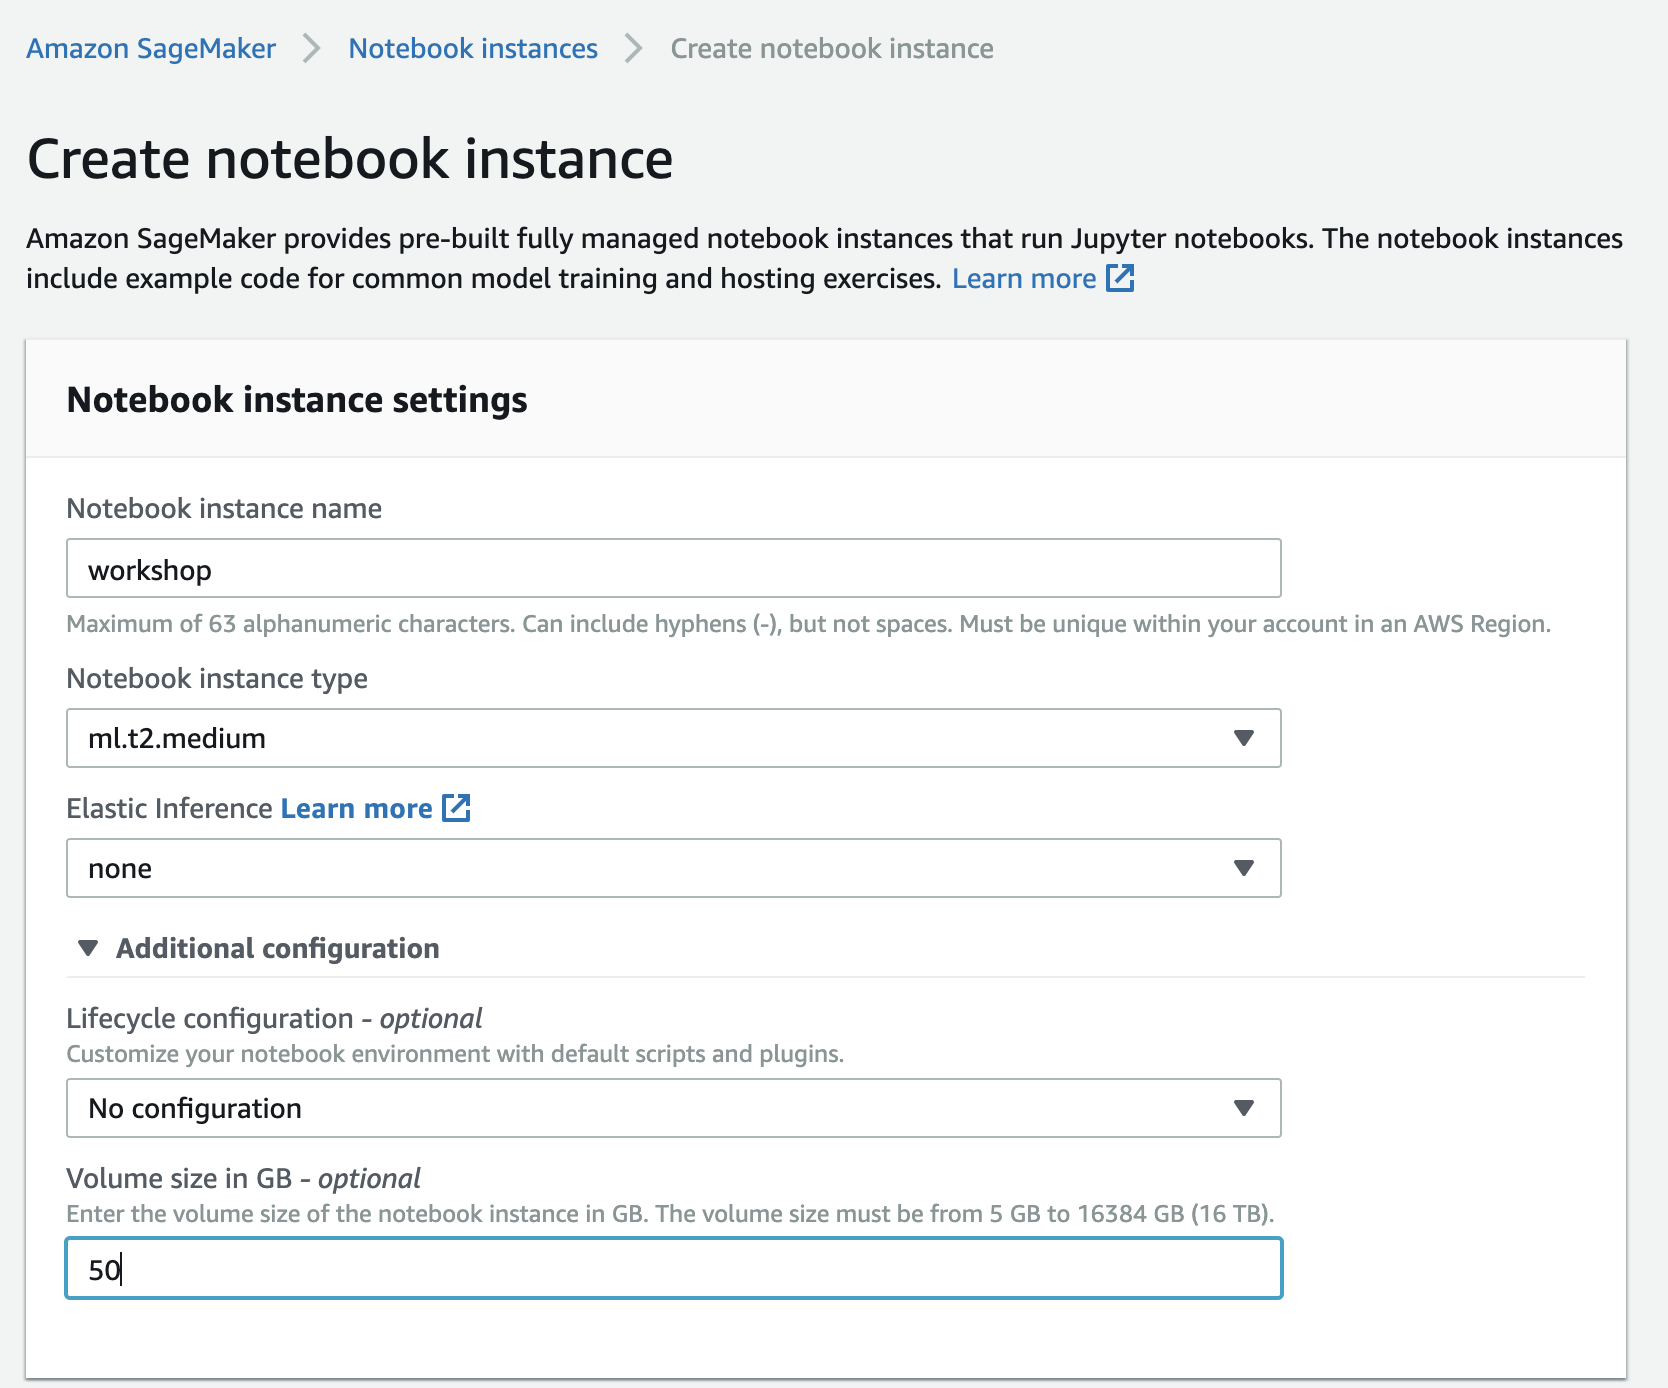Click the external link icon beside description Learn more
This screenshot has width=1668, height=1388.
point(1120,278)
